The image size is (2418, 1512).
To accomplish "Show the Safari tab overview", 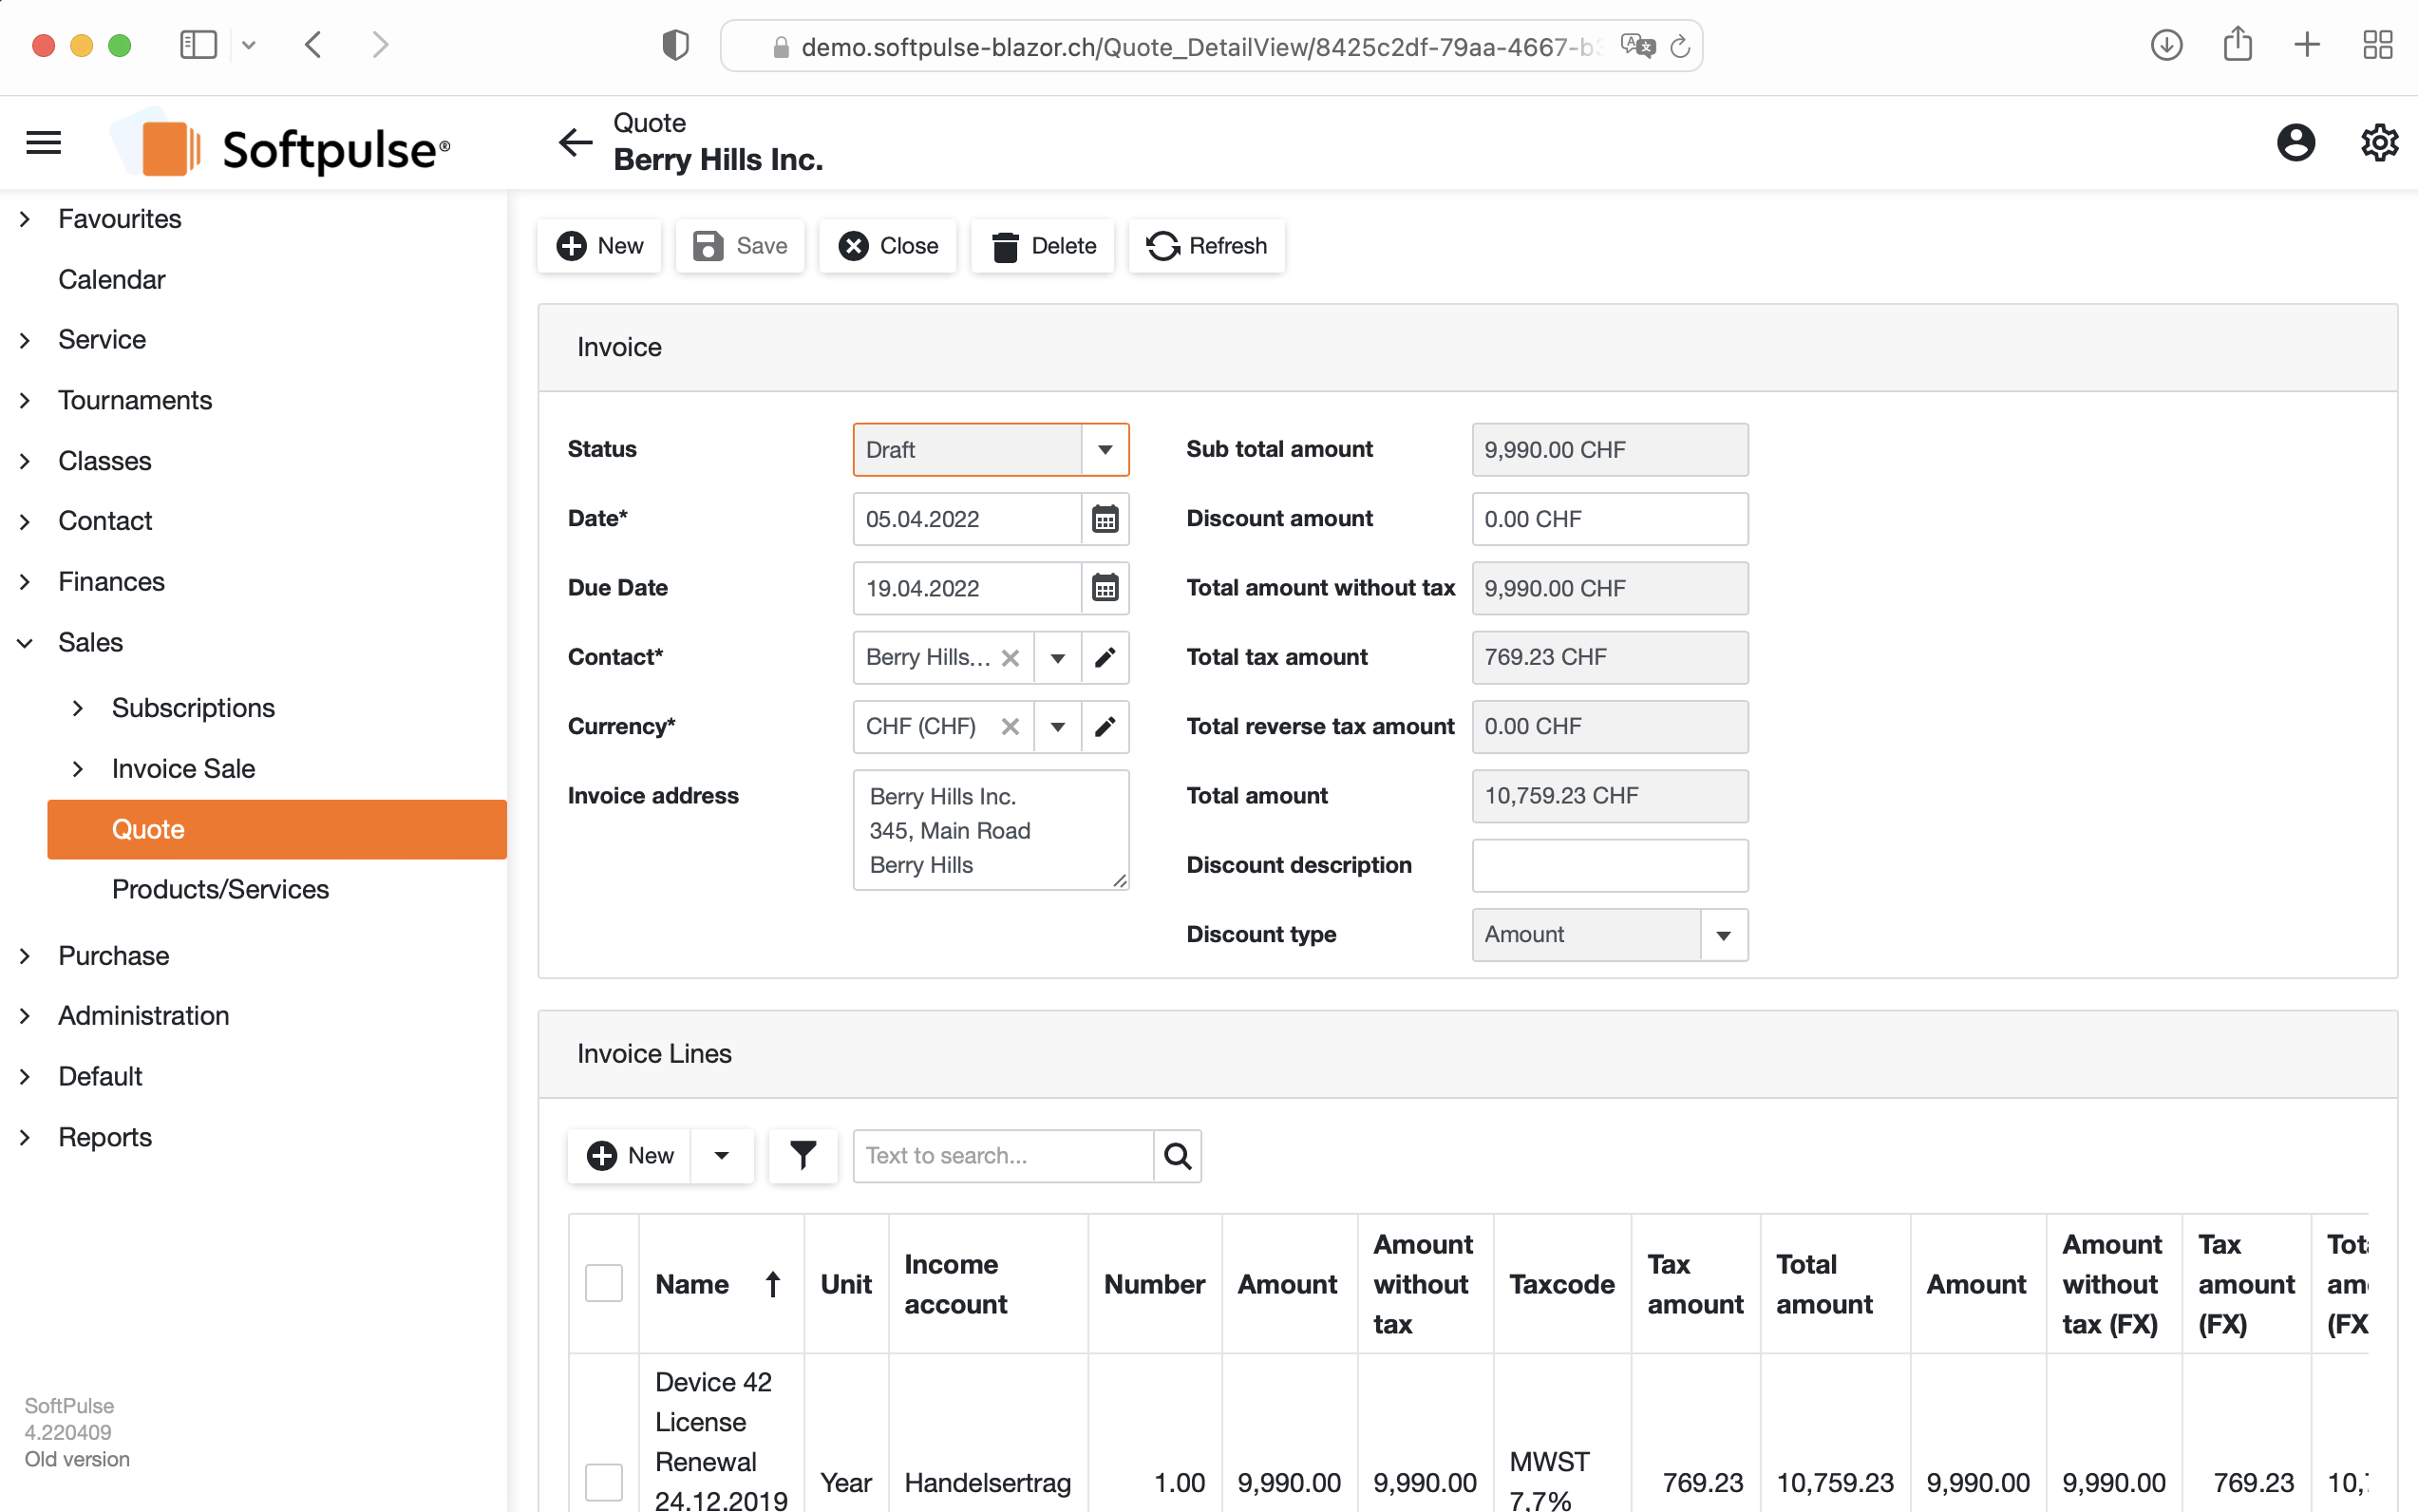I will pyautogui.click(x=2378, y=45).
